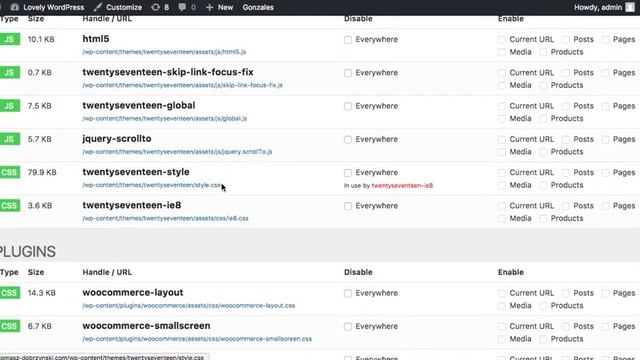
Task: Click the 79.9 KB size value
Action: point(42,172)
